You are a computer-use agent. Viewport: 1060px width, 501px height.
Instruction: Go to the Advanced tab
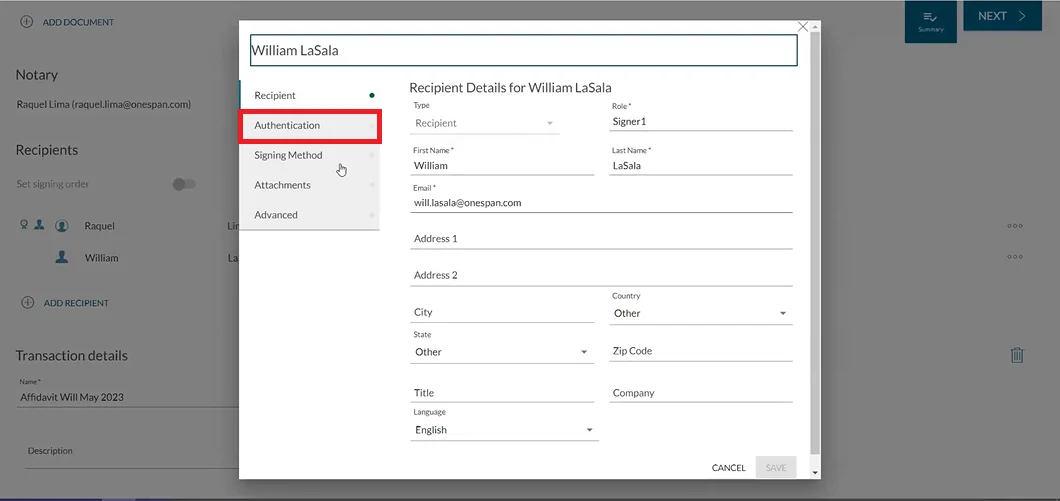coord(310,214)
